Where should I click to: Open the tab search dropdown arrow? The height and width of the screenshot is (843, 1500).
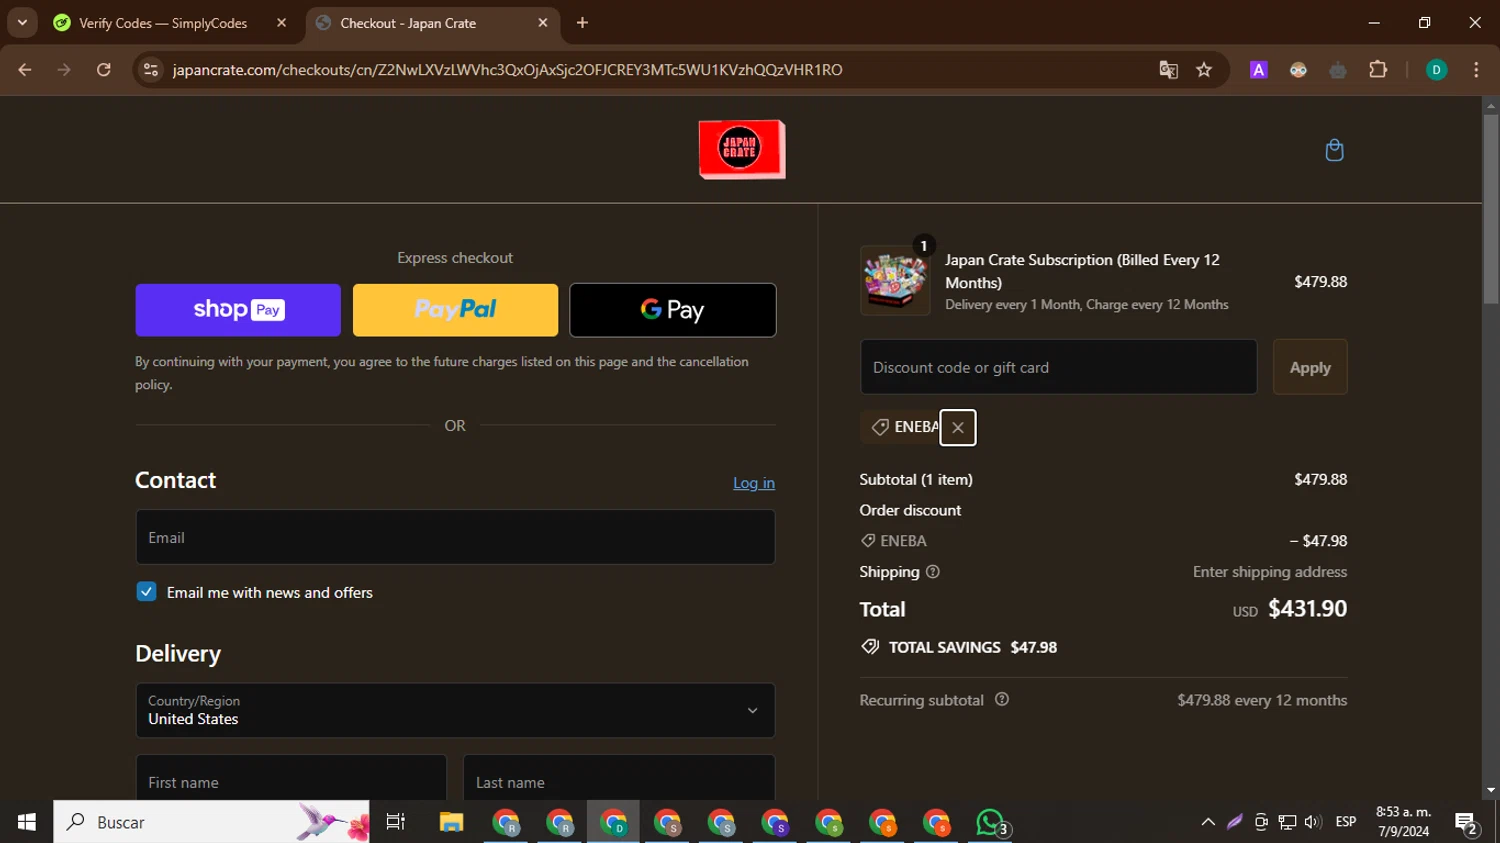22,23
